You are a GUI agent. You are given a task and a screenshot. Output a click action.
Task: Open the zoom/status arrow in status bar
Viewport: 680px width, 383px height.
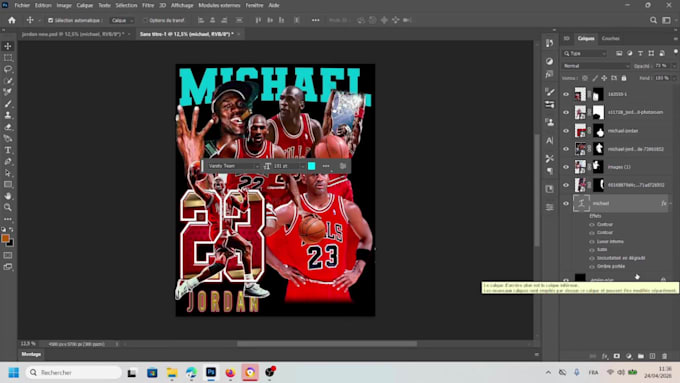[x=117, y=344]
